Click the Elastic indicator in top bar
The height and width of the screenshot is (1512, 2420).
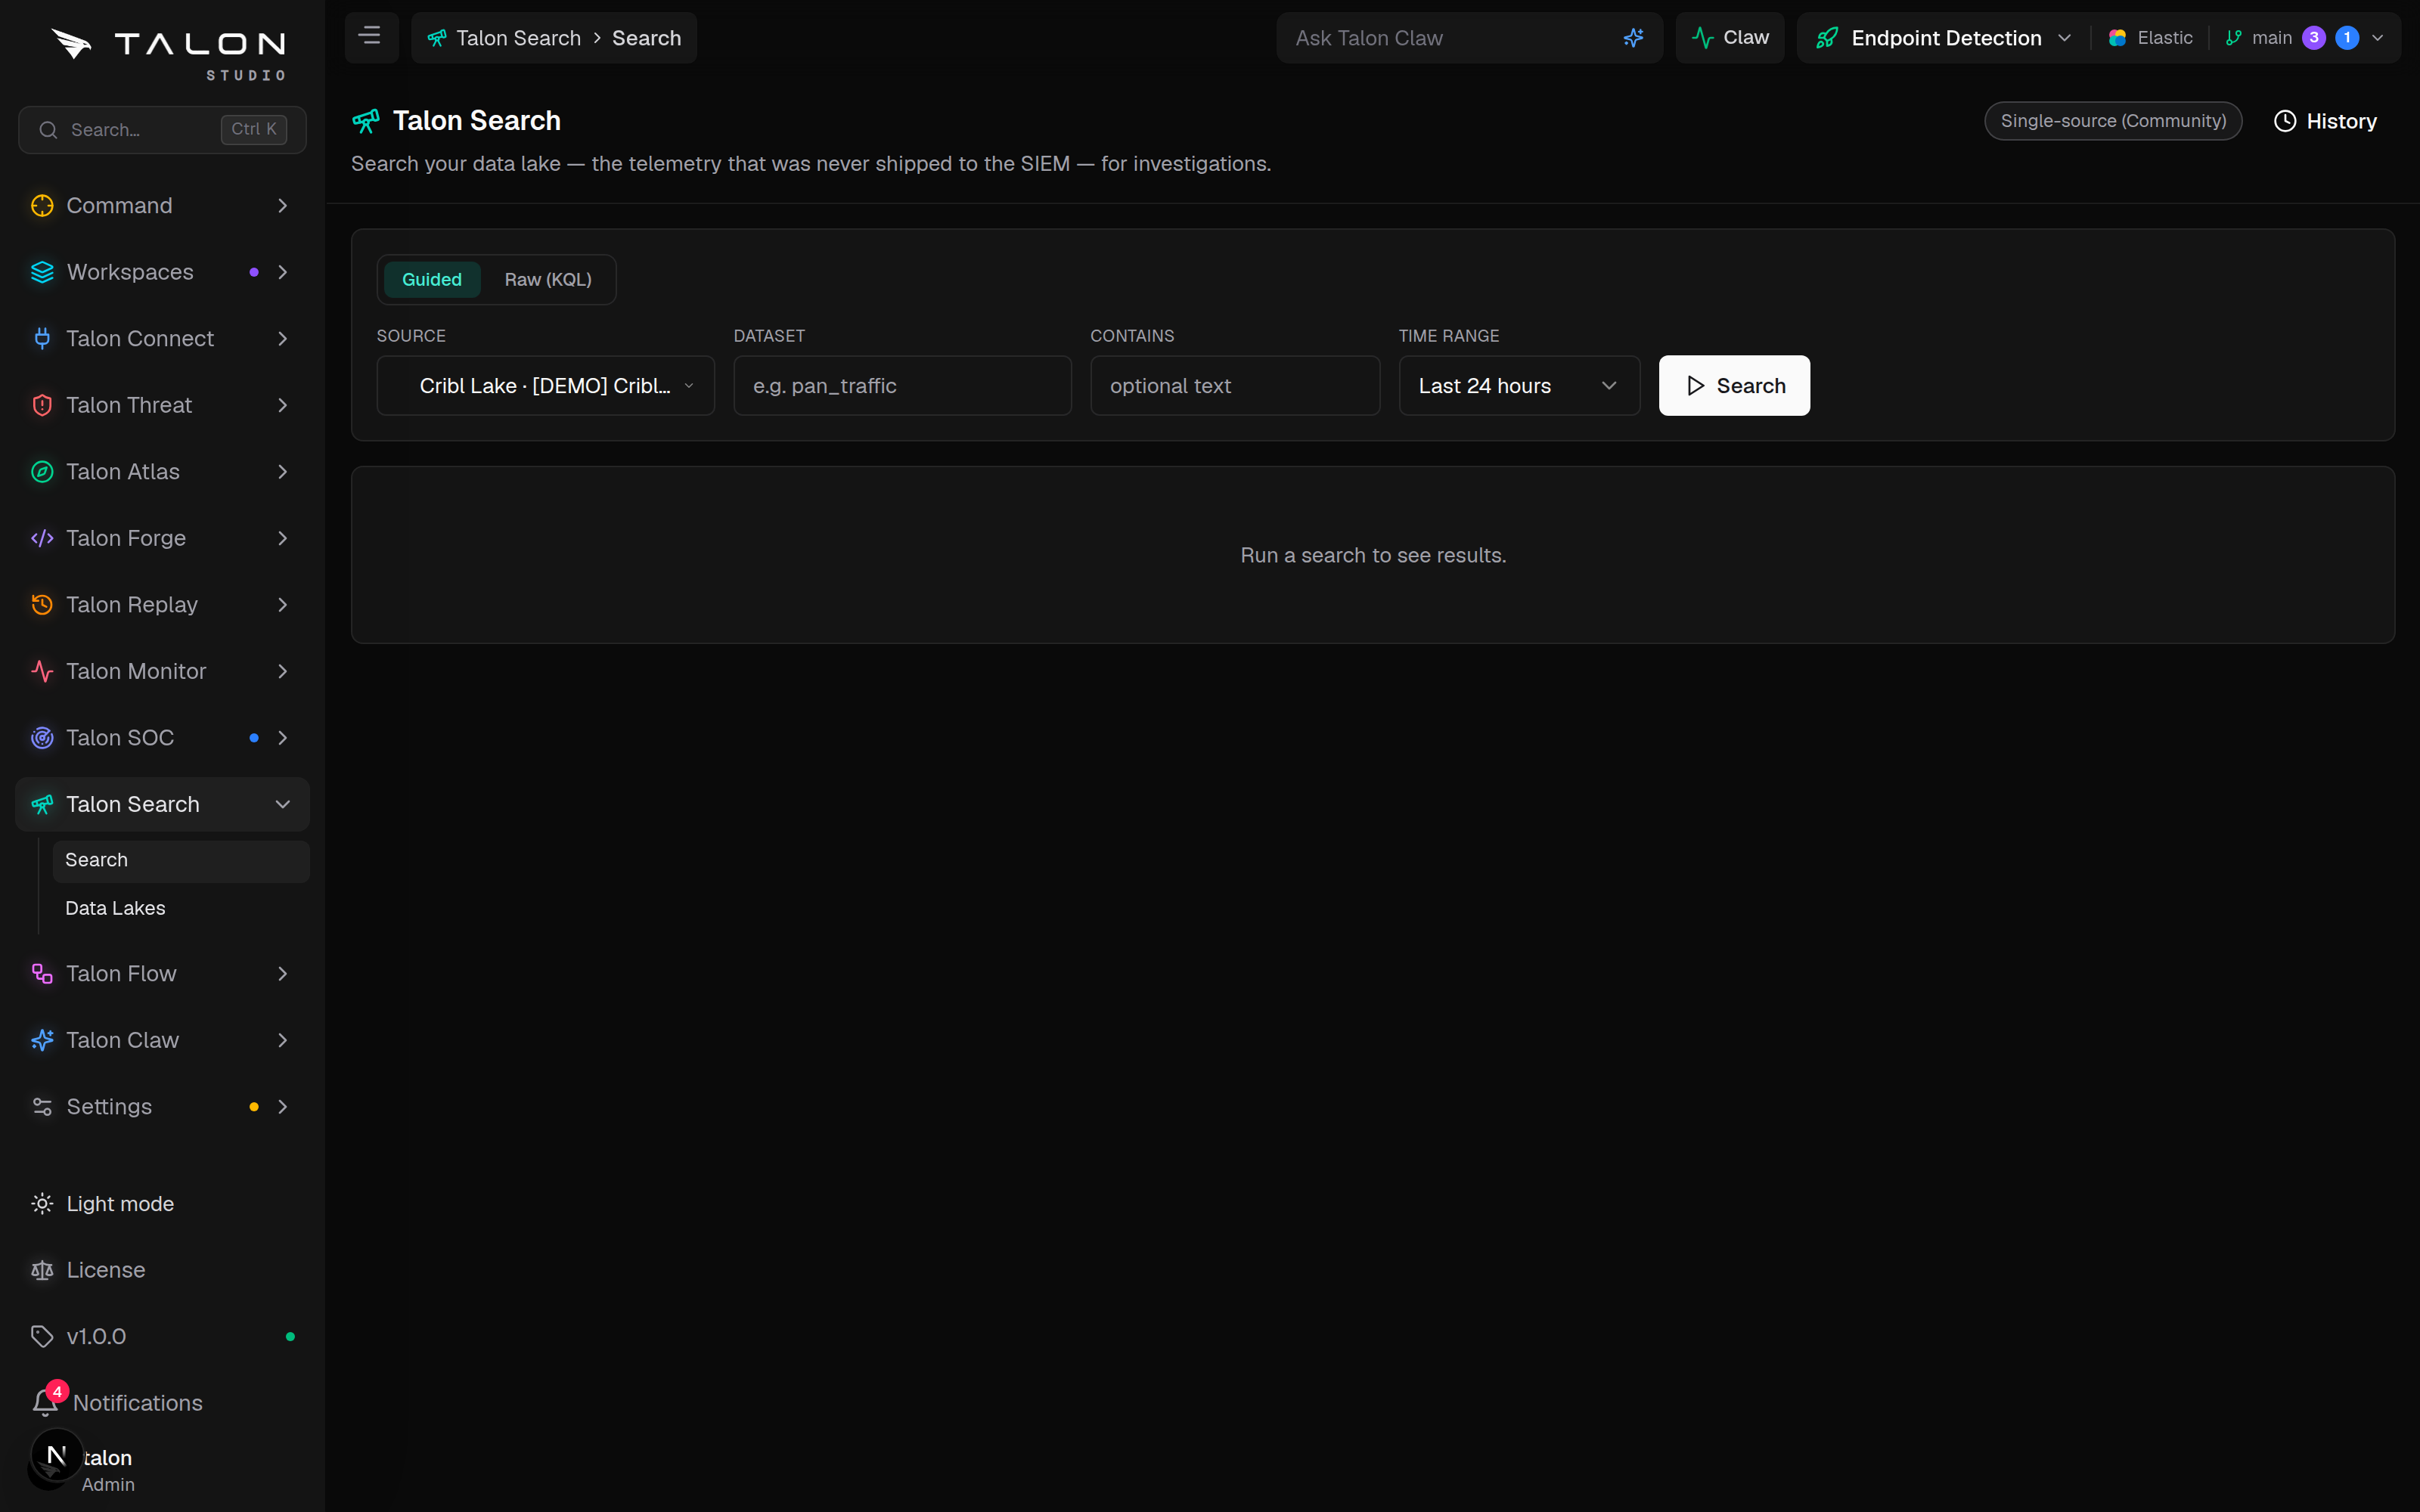pos(2150,38)
